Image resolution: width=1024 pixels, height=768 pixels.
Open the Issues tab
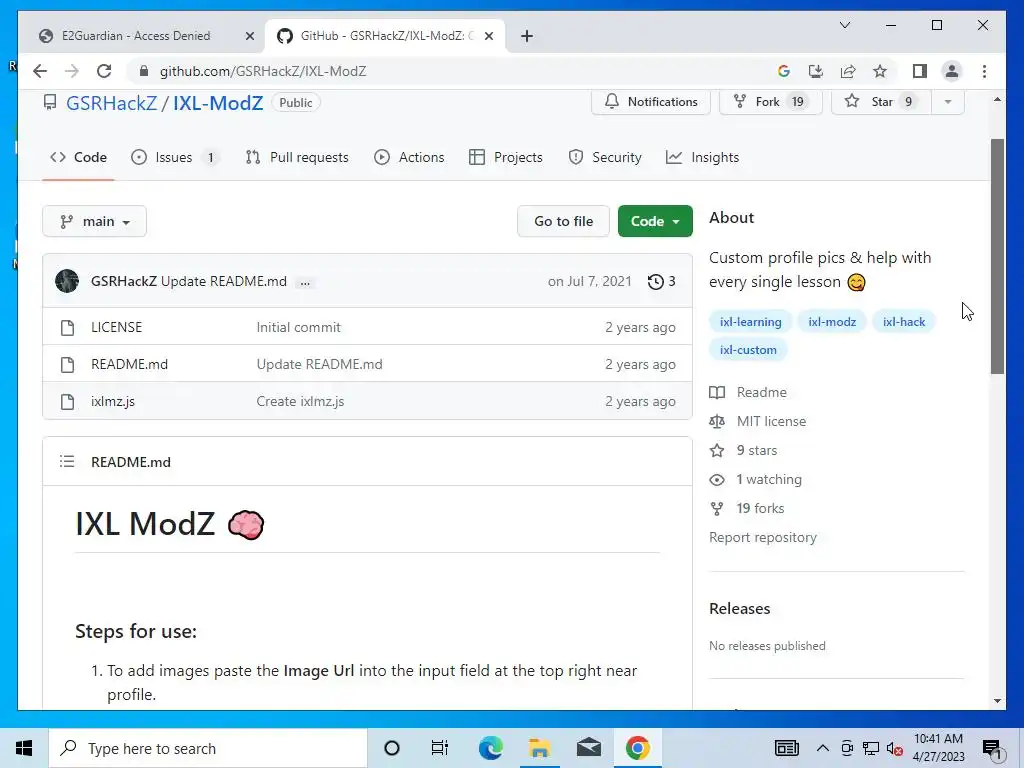(174, 157)
